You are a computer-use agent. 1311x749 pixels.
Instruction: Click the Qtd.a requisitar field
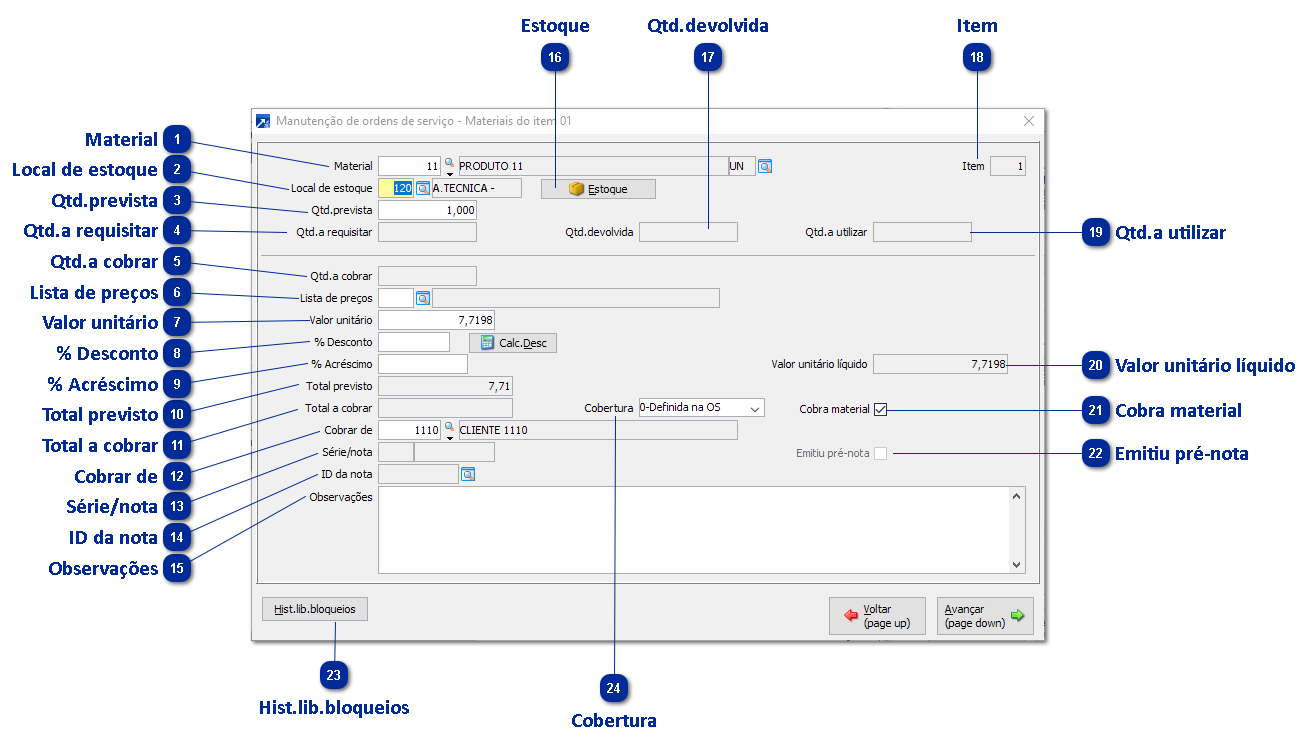(427, 232)
